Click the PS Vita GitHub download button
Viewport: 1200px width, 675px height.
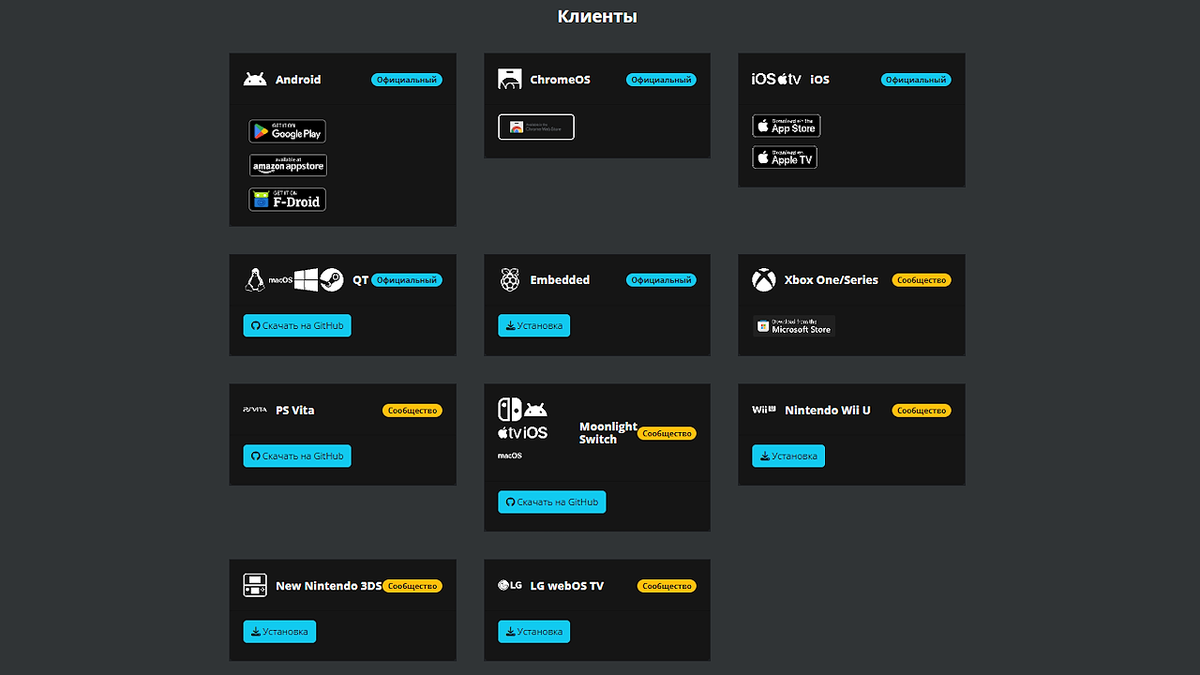[x=297, y=456]
